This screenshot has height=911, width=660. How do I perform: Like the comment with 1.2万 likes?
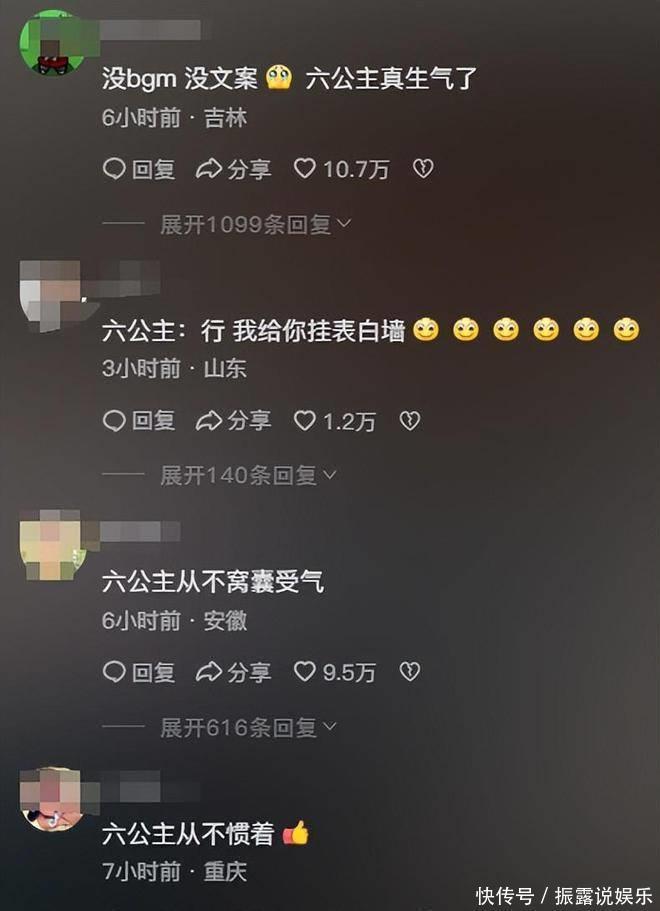335,421
